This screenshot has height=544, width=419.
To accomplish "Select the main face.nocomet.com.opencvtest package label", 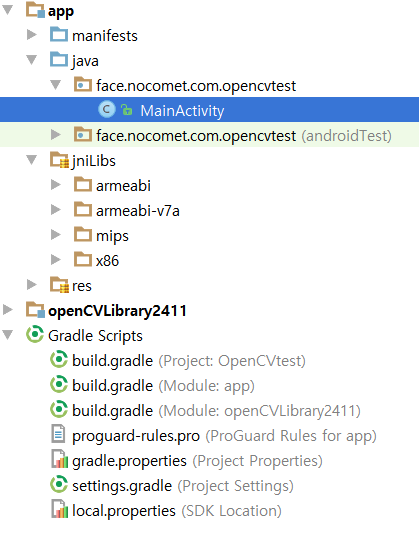I will 196,86.
